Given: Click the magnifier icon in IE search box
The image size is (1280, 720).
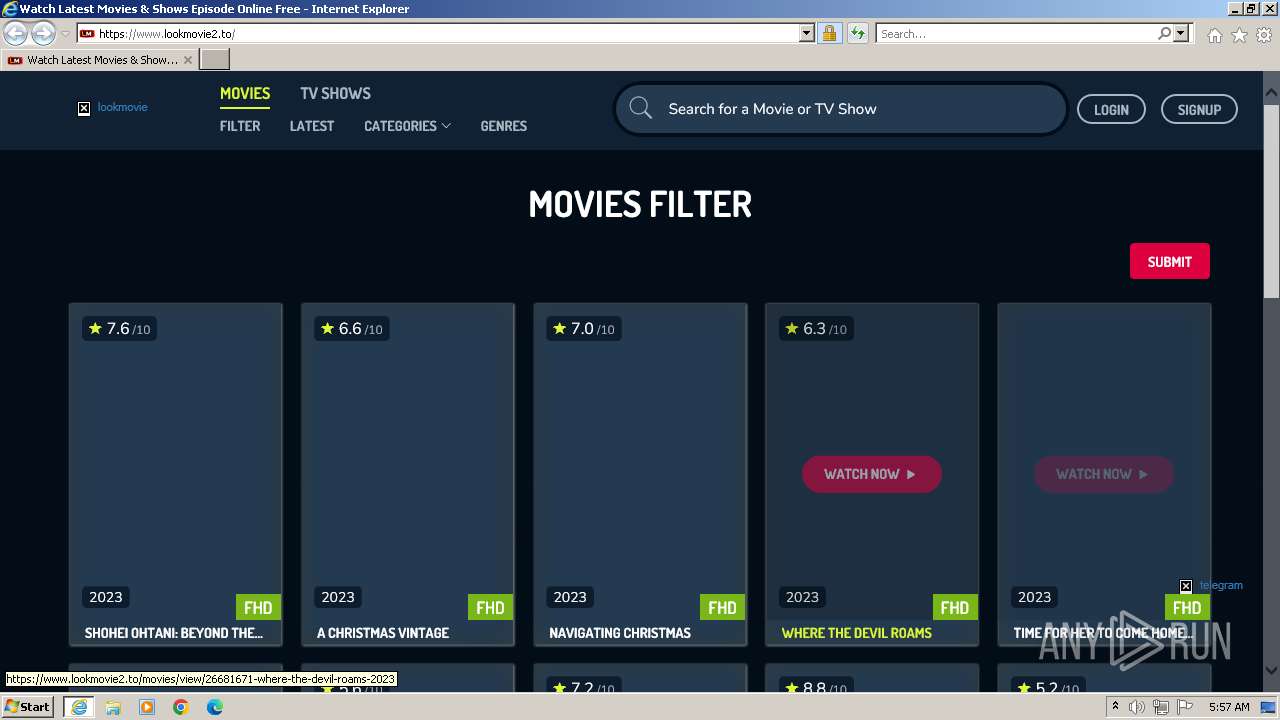Looking at the screenshot, I should 1164,33.
